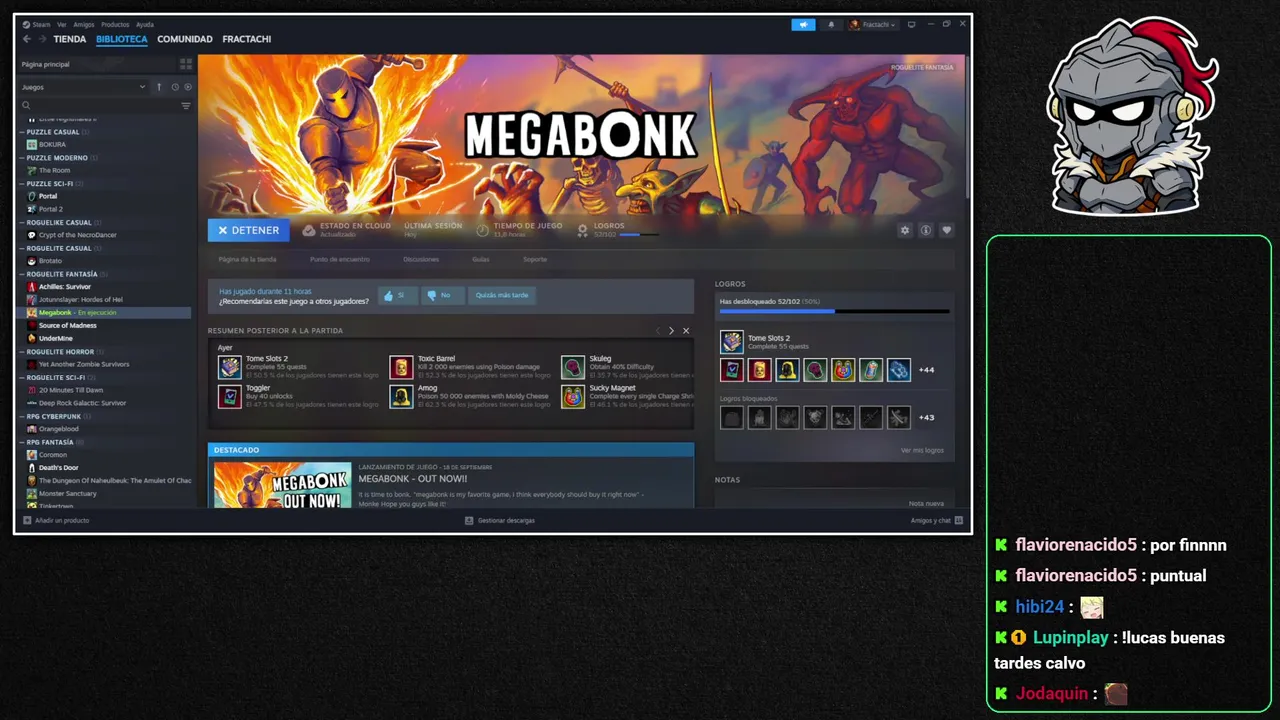
Task: Open the notifications bell
Action: click(x=831, y=24)
